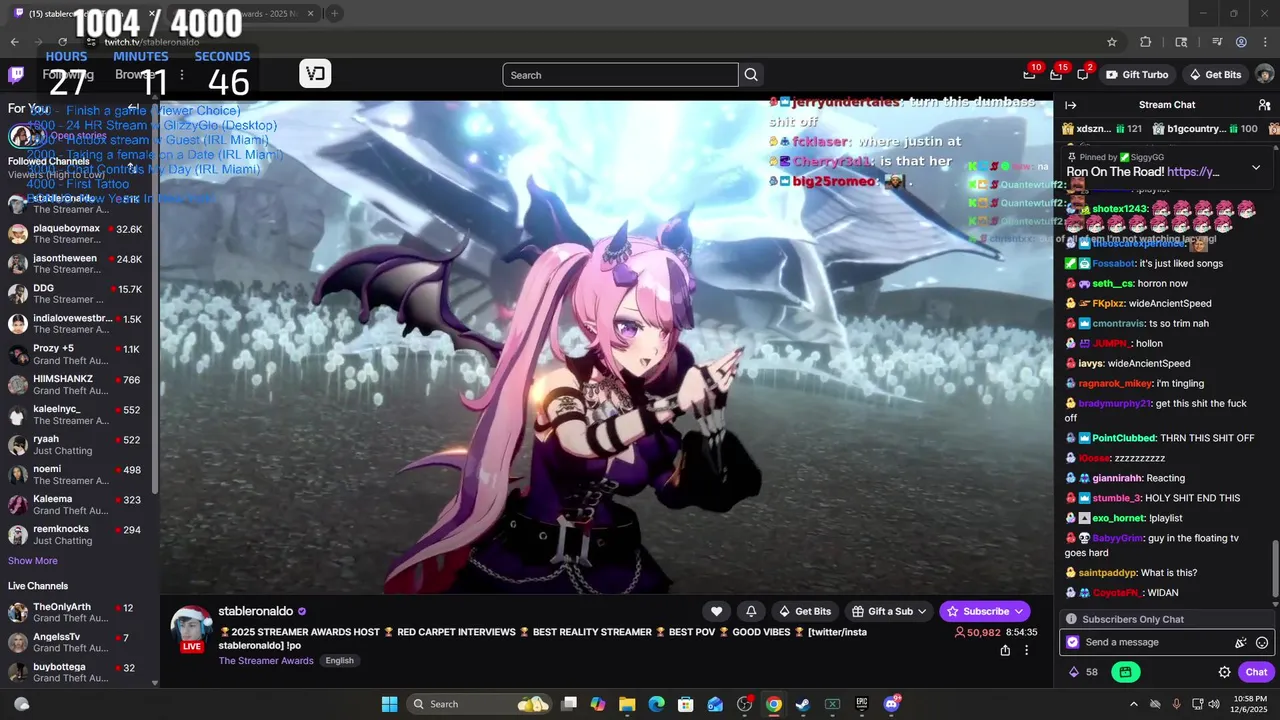The image size is (1280, 720).
Task: Send message with the Chat button
Action: (1256, 672)
